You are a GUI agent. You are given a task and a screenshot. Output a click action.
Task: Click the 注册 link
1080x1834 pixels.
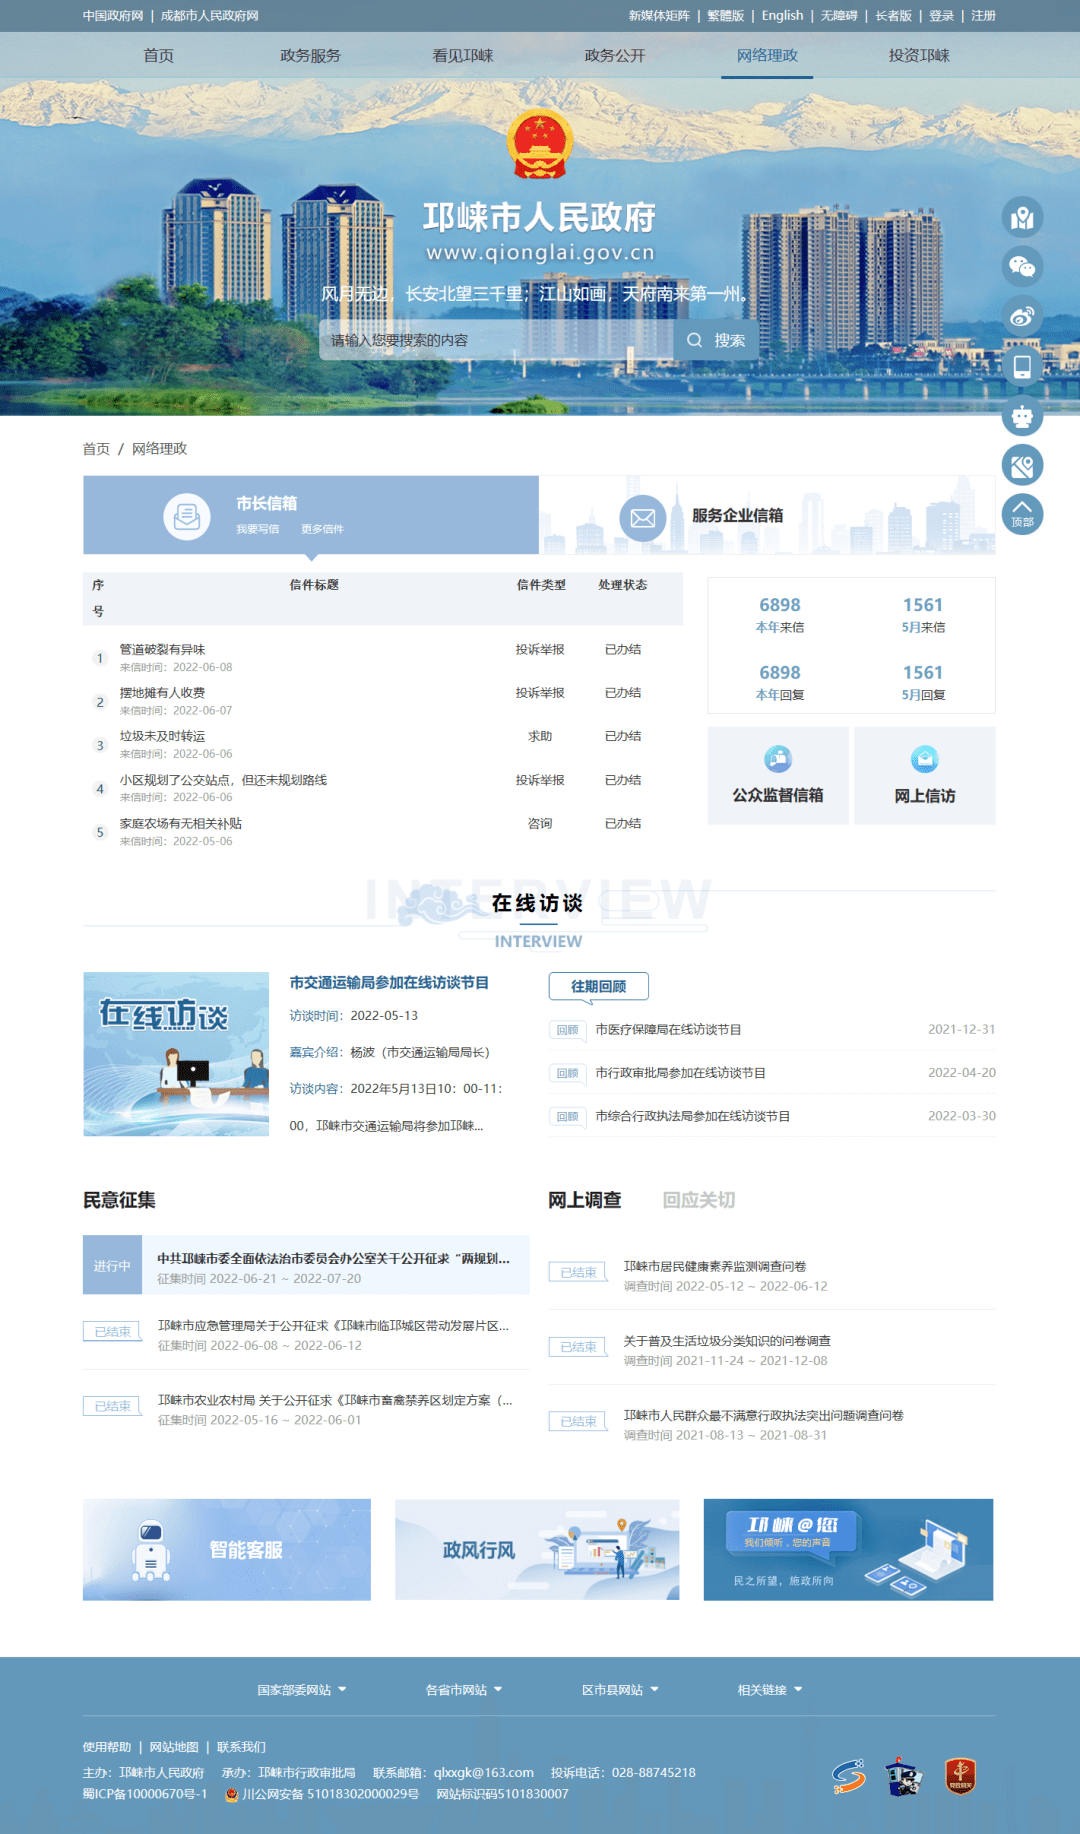tap(984, 16)
